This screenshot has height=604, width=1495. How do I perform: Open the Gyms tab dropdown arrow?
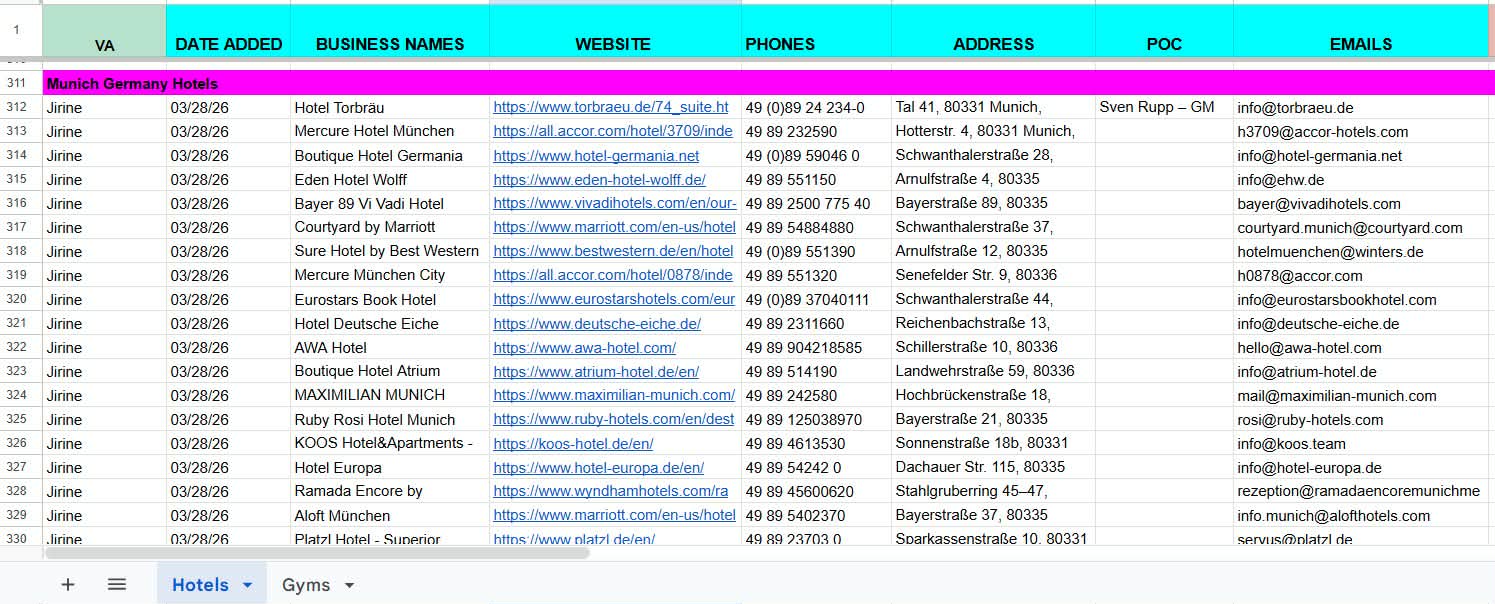349,585
